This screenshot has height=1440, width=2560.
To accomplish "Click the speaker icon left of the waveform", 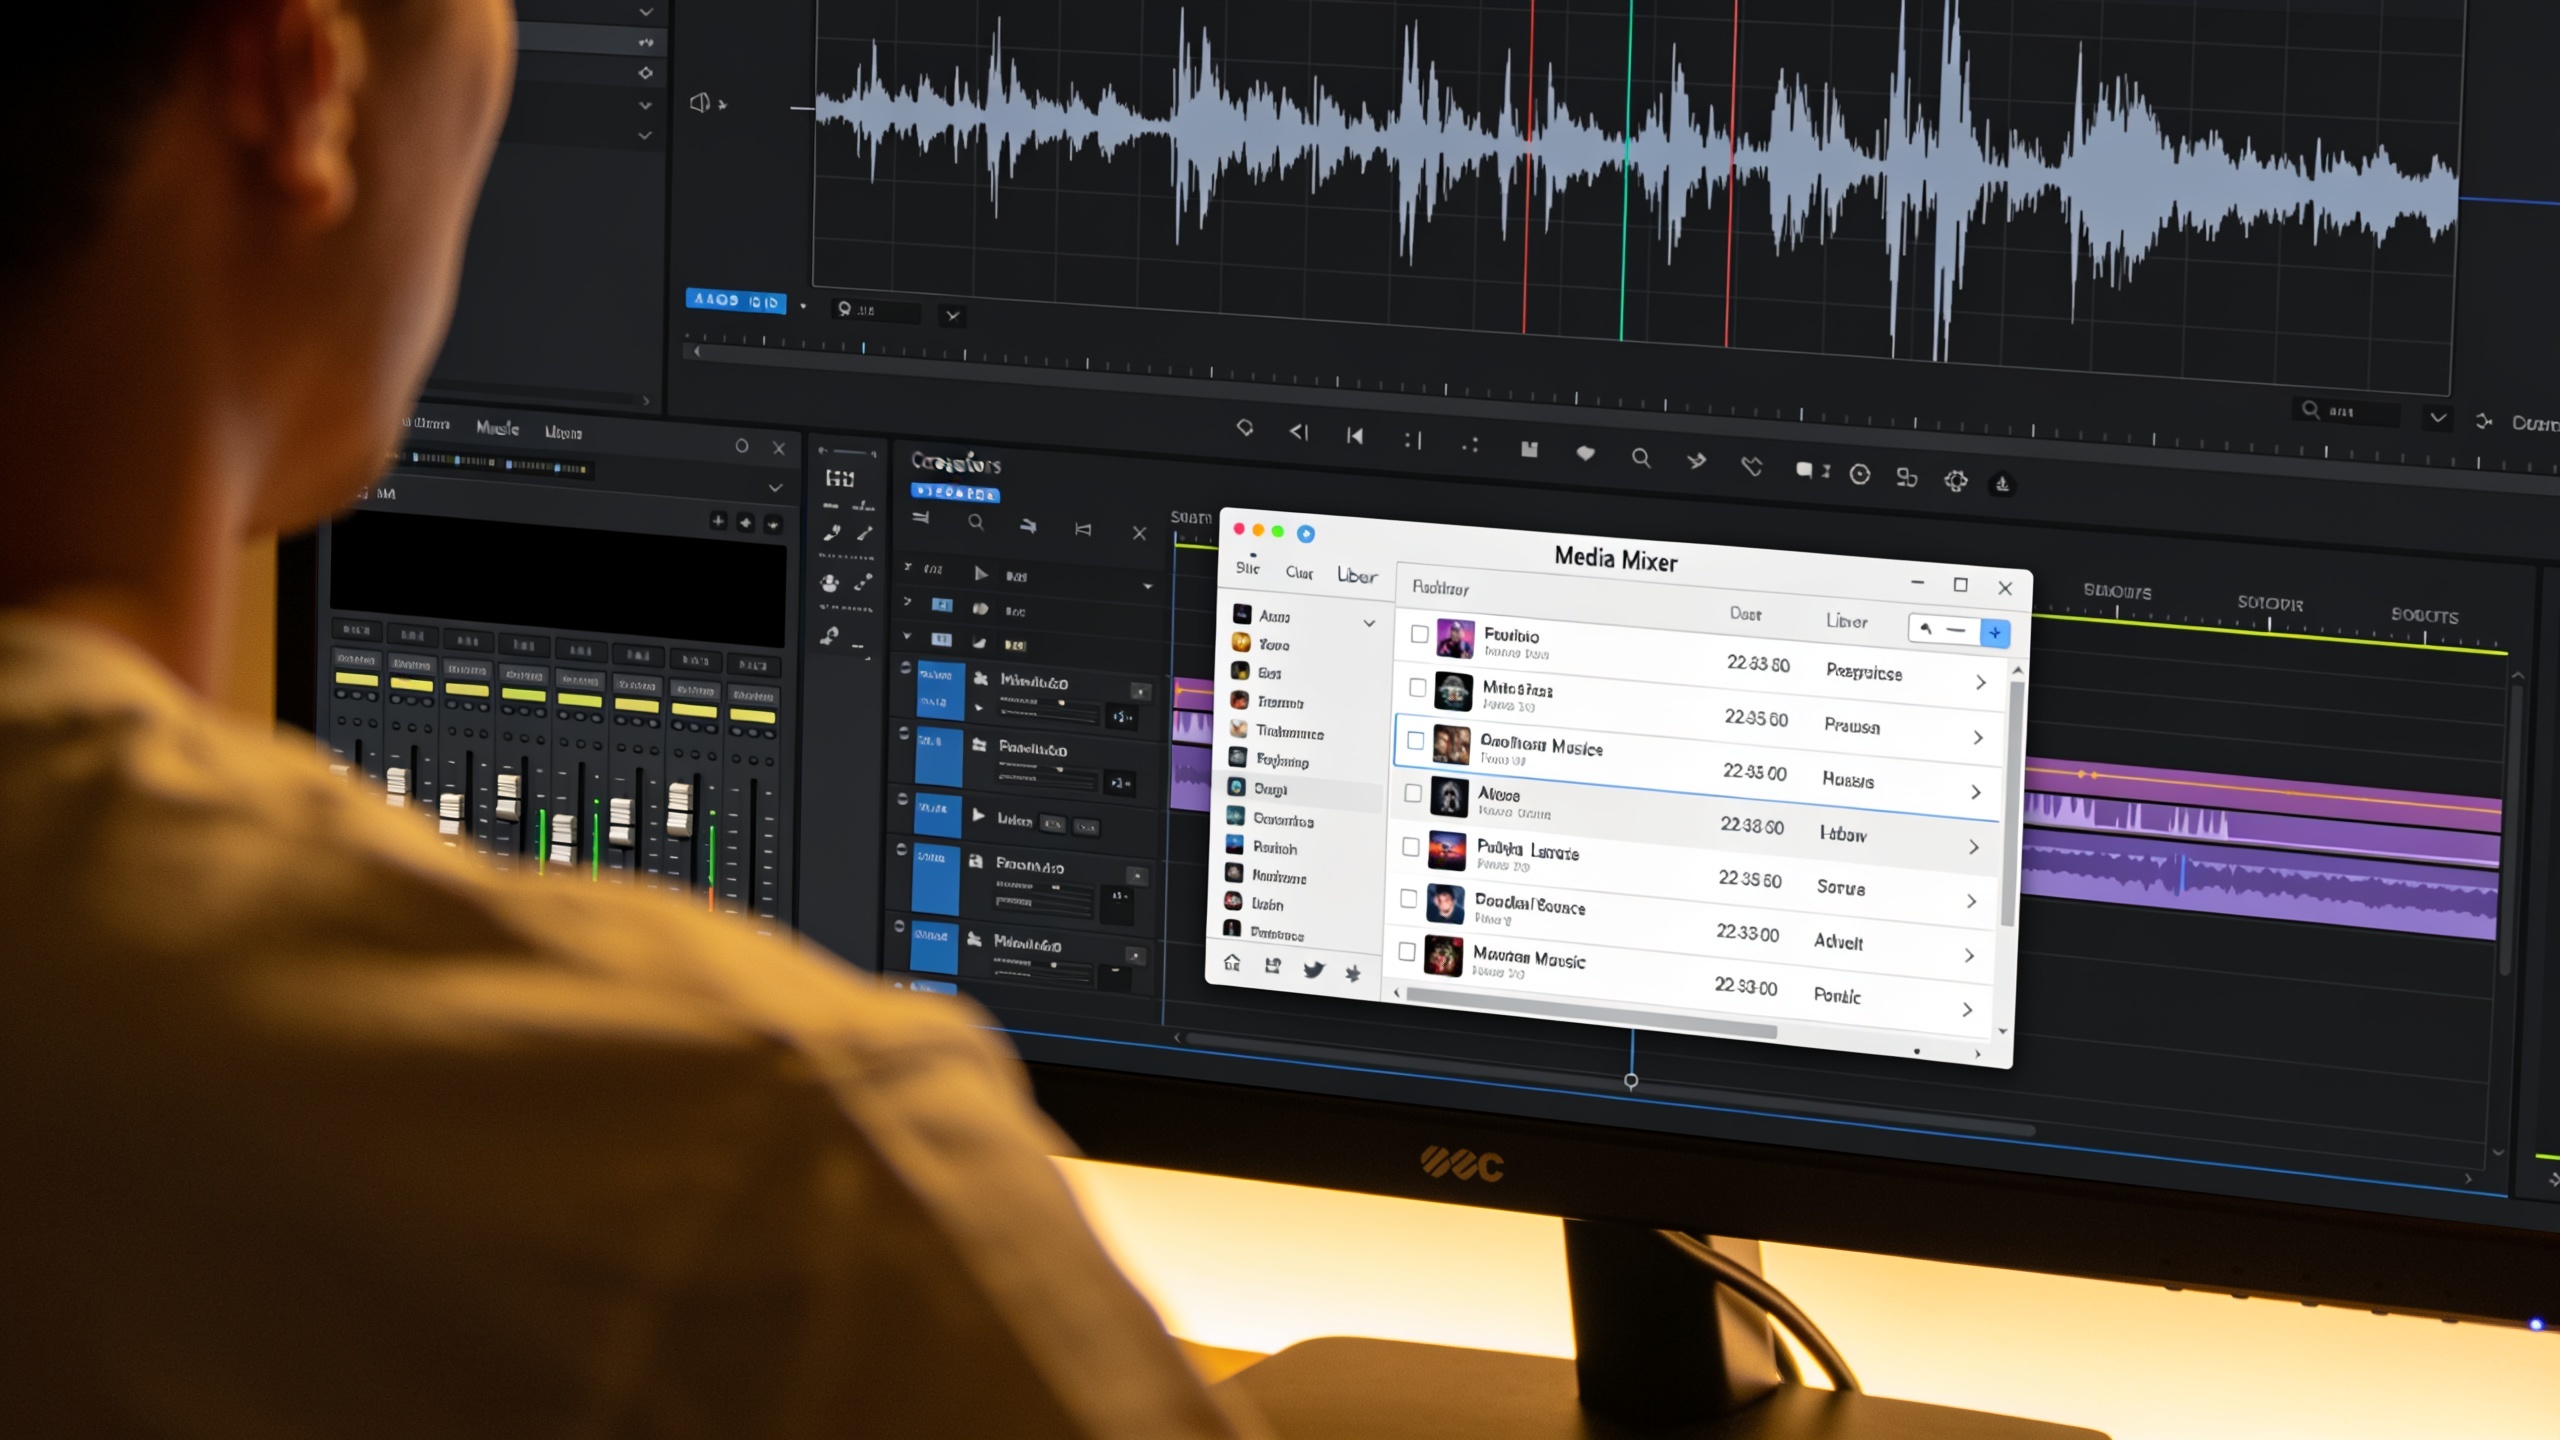I will [x=701, y=102].
